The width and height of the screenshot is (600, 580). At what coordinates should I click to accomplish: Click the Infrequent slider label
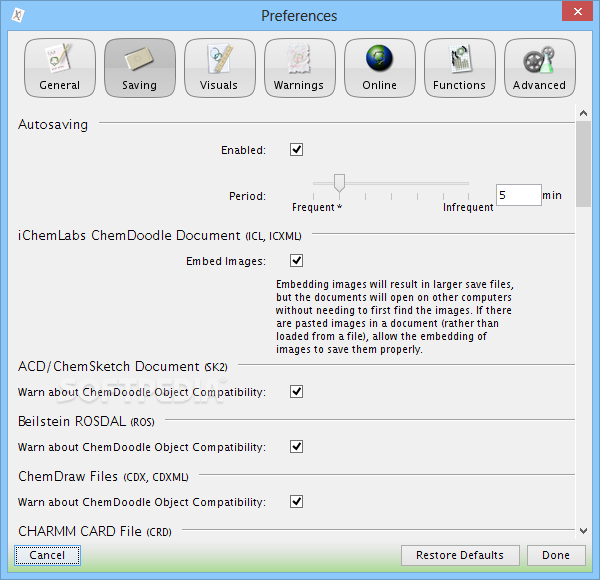(x=468, y=207)
